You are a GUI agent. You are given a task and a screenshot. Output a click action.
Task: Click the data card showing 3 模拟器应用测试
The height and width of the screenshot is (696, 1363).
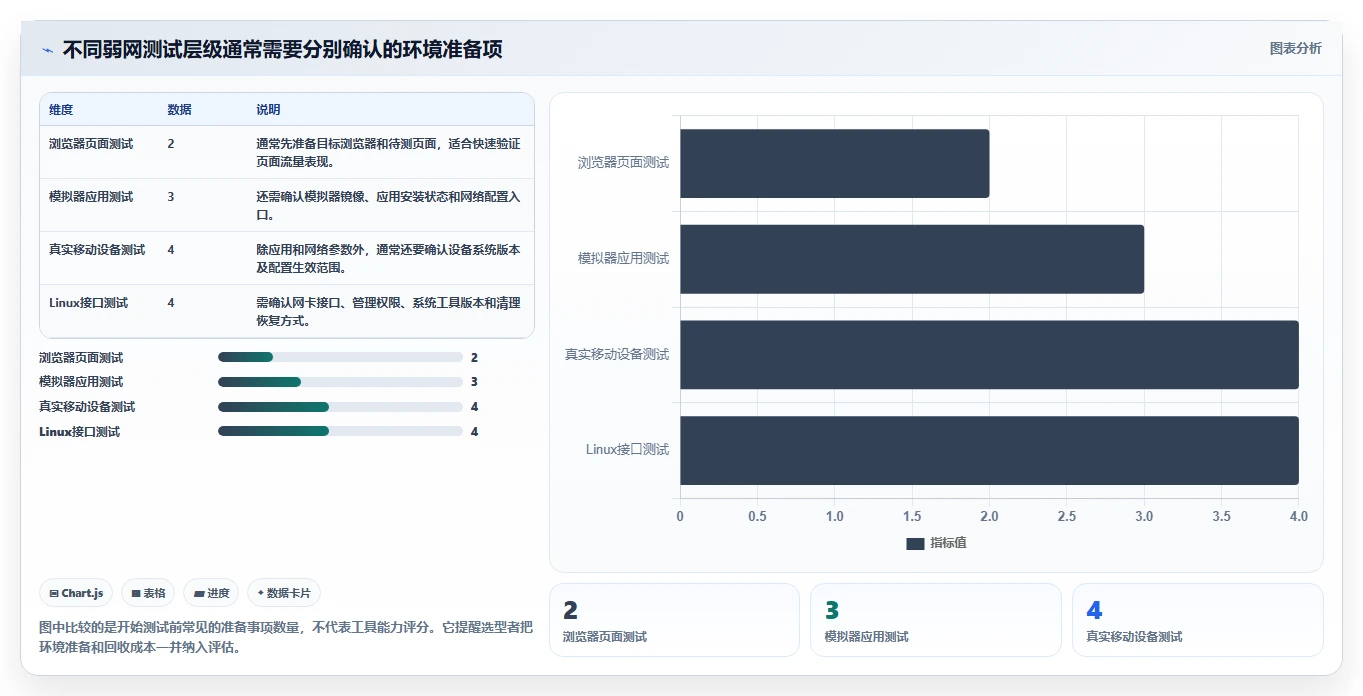pyautogui.click(x=936, y=620)
